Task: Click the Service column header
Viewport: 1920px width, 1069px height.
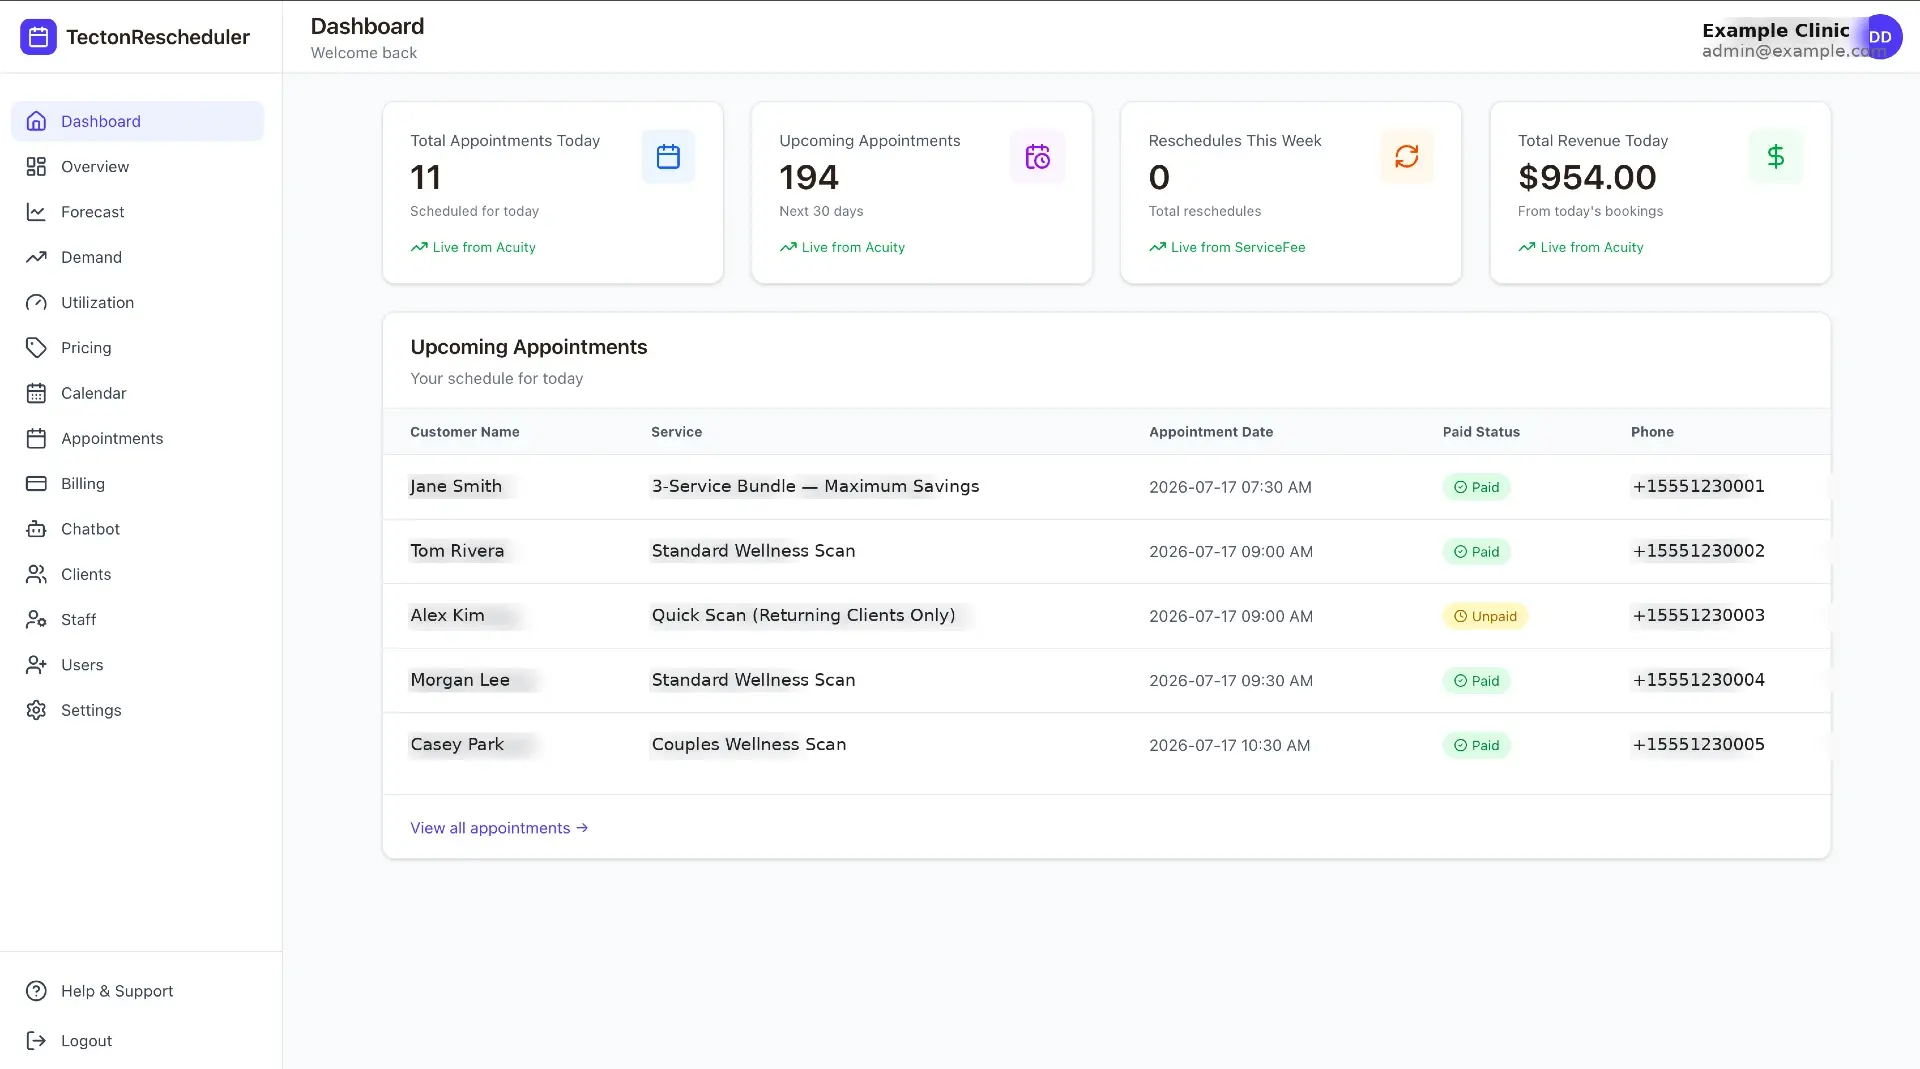Action: (x=676, y=432)
